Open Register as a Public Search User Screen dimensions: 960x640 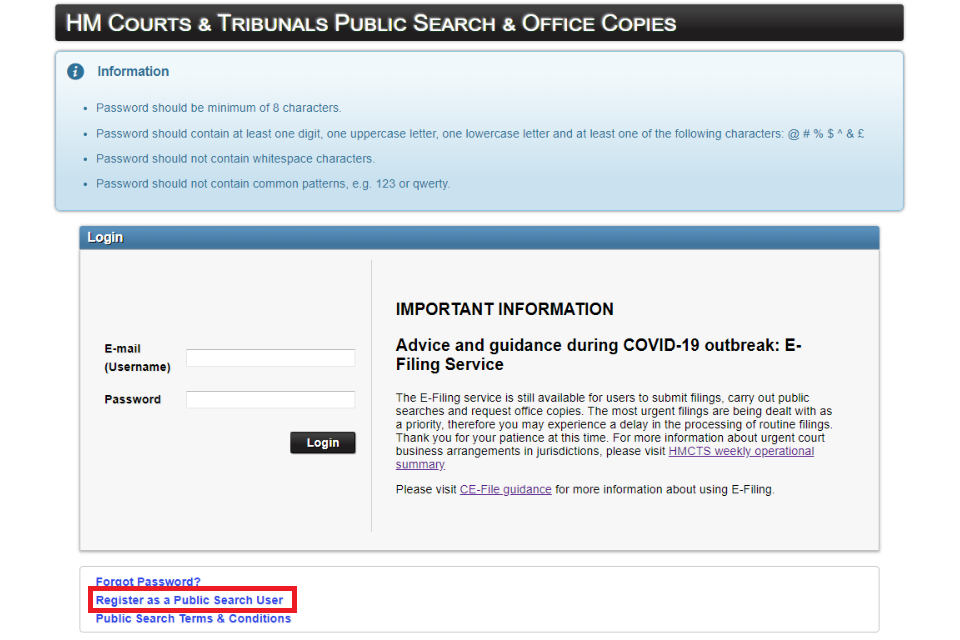click(189, 601)
